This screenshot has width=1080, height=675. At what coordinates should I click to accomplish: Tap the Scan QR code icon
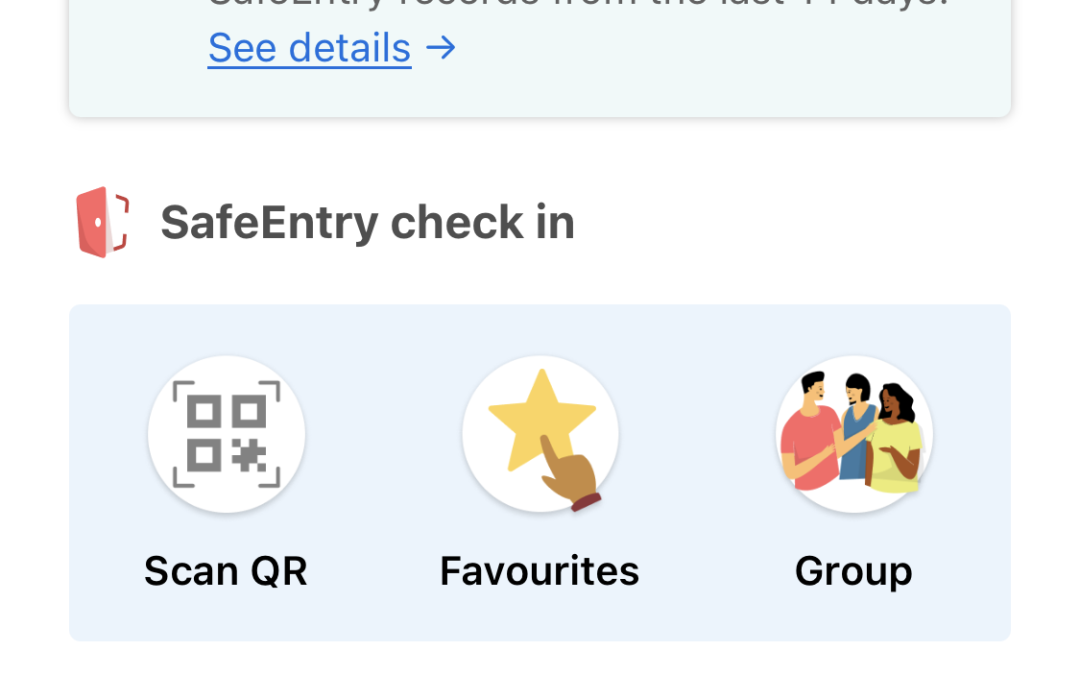coord(226,435)
